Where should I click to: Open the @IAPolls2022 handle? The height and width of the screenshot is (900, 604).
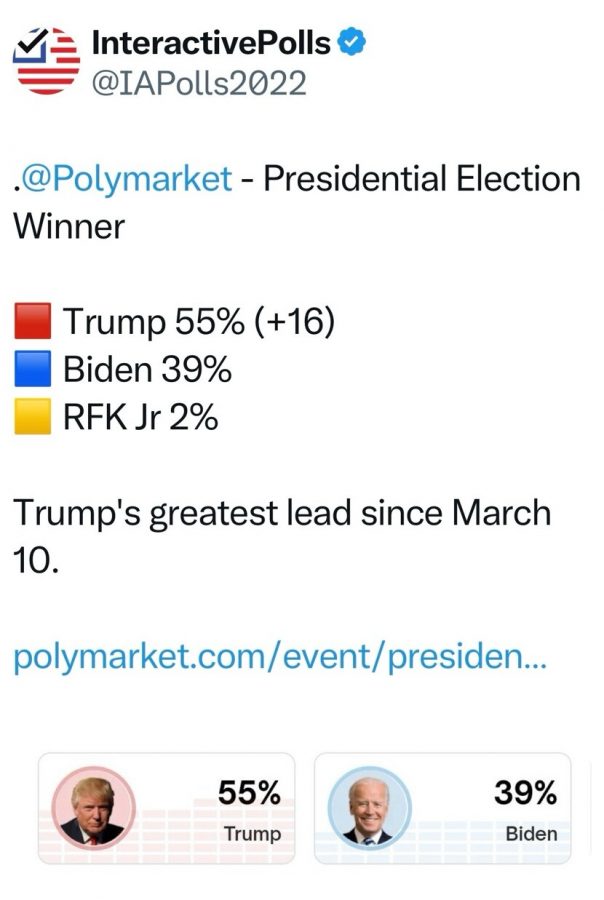(198, 83)
